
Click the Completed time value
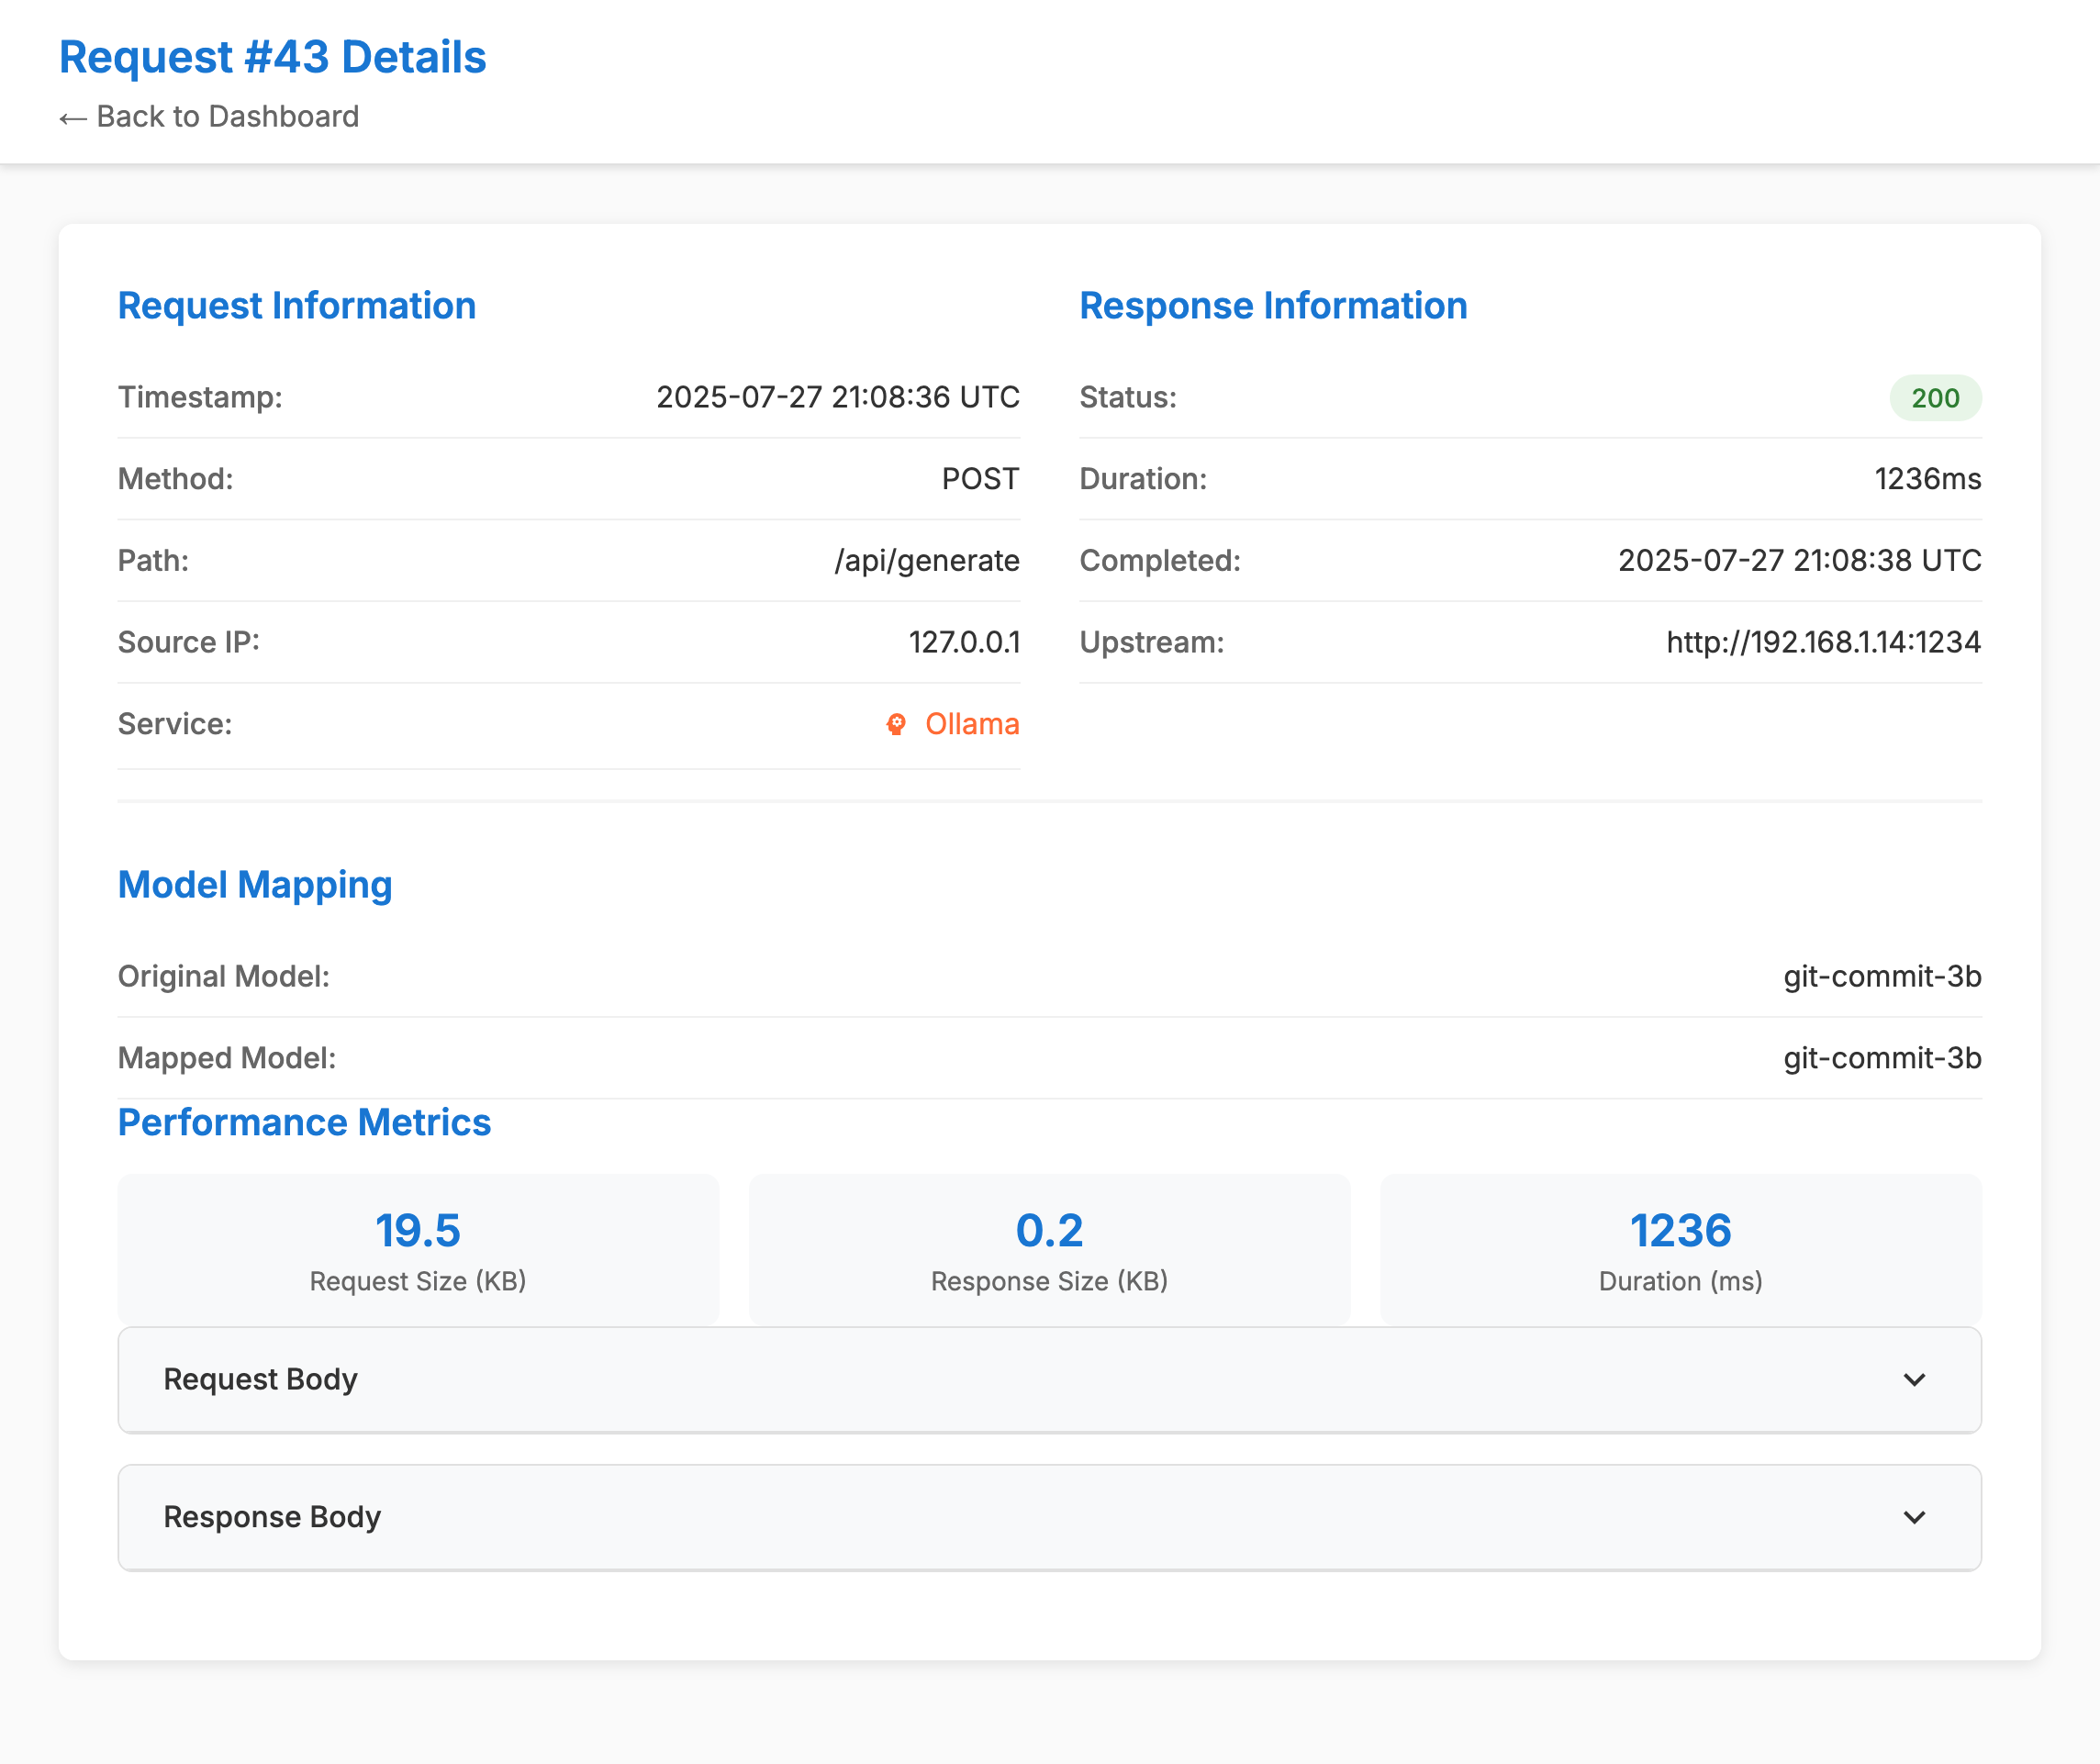(x=1799, y=561)
